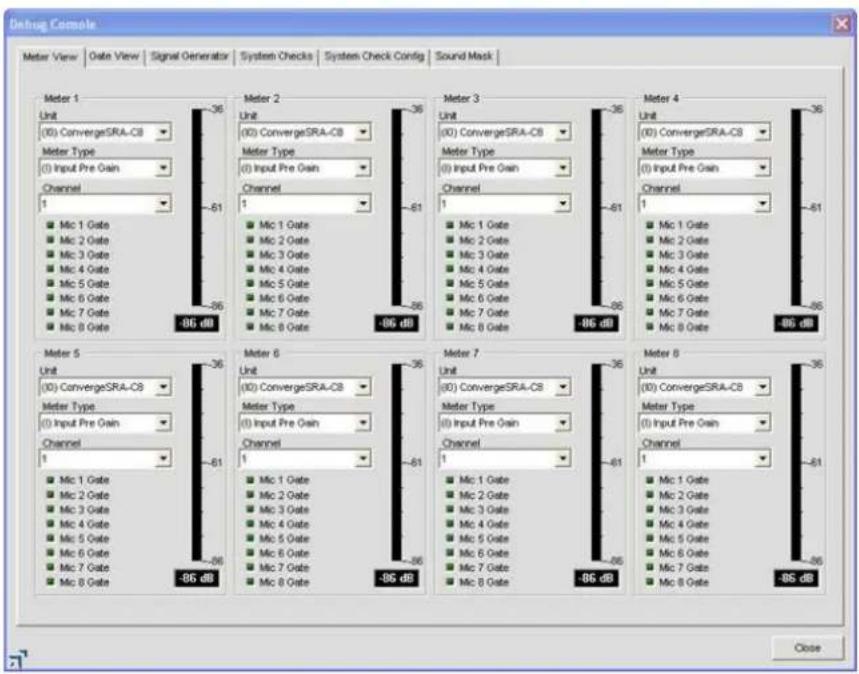
Task: Open Meter 1 Meter Type dropdown
Action: pyautogui.click(x=163, y=168)
